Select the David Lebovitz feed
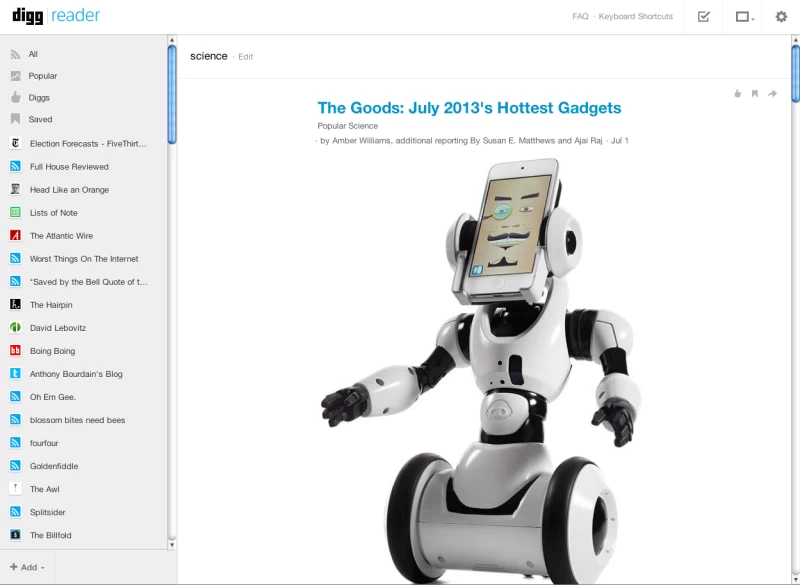The width and height of the screenshot is (800, 585). (x=58, y=328)
